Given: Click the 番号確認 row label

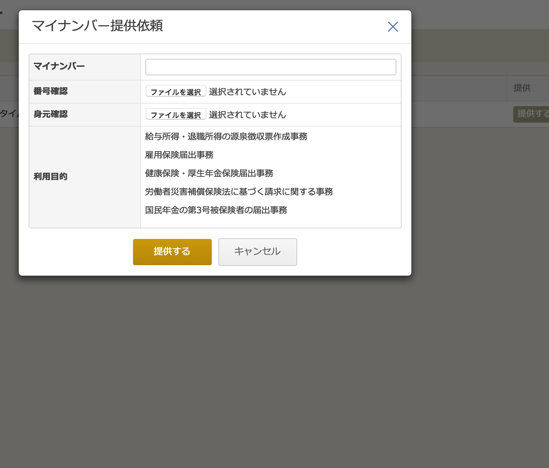Looking at the screenshot, I should 50,91.
